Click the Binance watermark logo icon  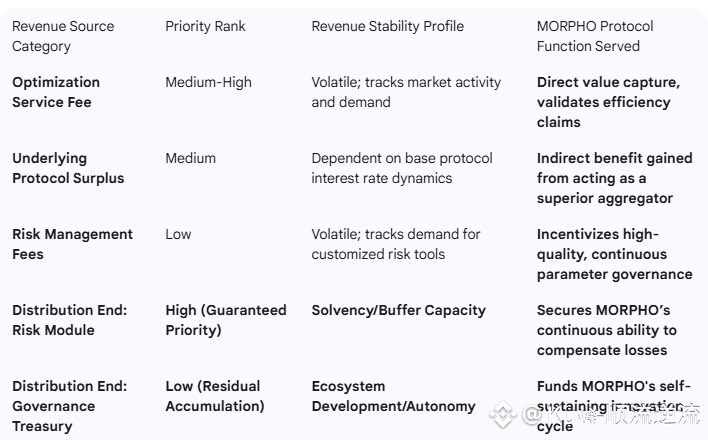click(x=503, y=415)
